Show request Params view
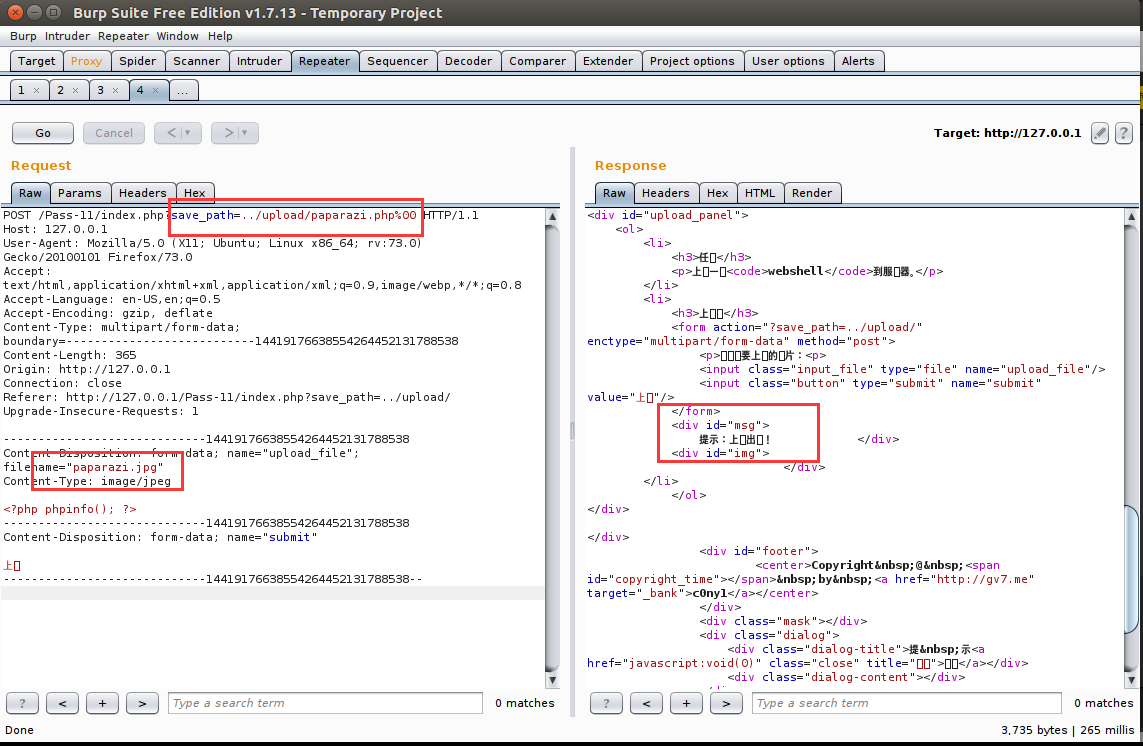This screenshot has height=746, width=1143. 79,193
